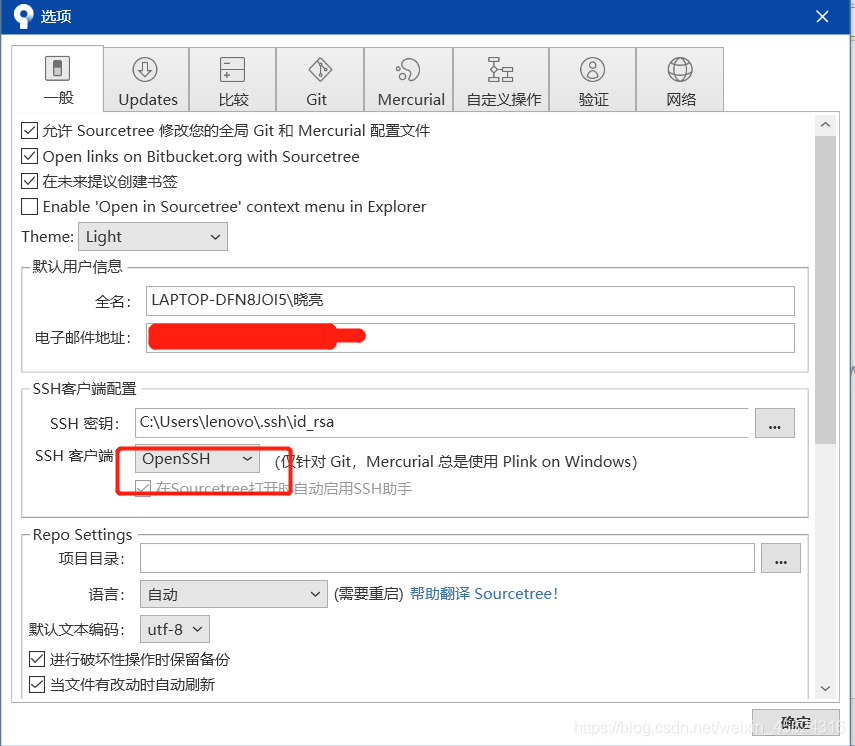The image size is (855, 746).
Task: Confirm with the 确定 button
Action: (x=796, y=723)
